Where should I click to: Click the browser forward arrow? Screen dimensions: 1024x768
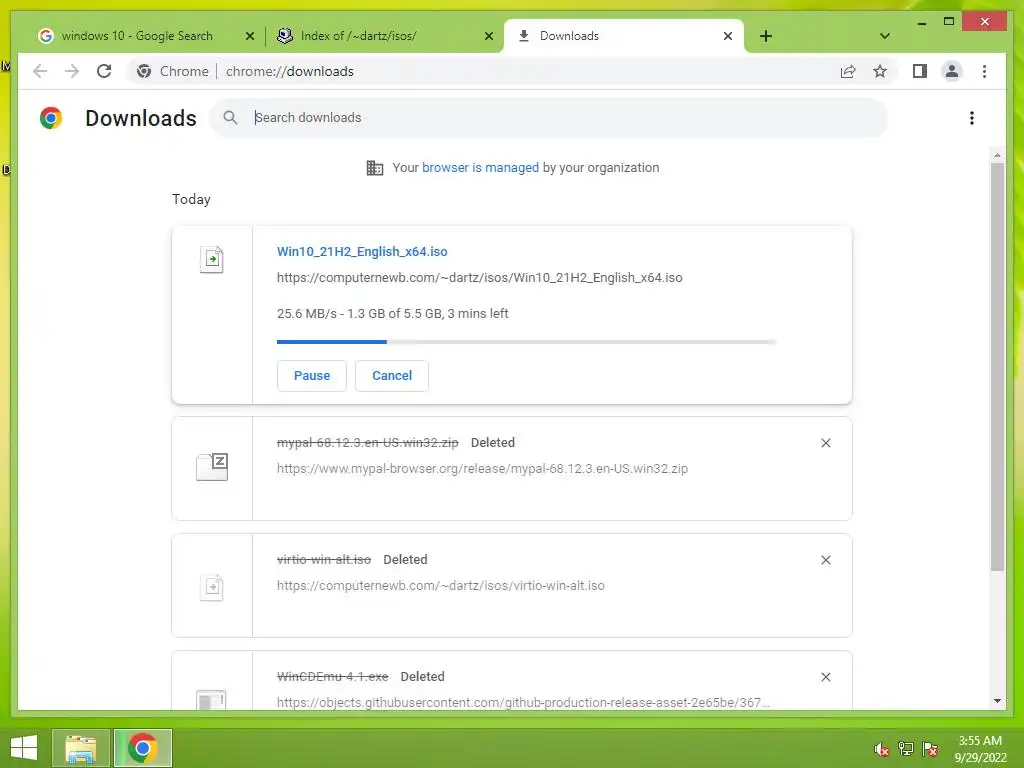pos(72,71)
